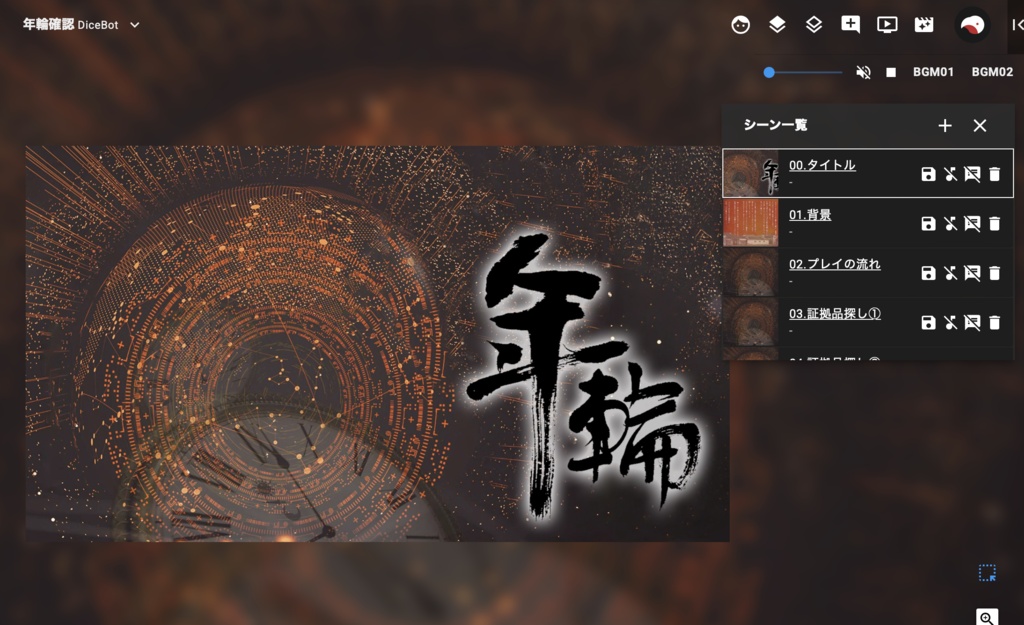Open the 年輪確認 room dropdown arrow
1024x625 pixels.
tap(135, 25)
